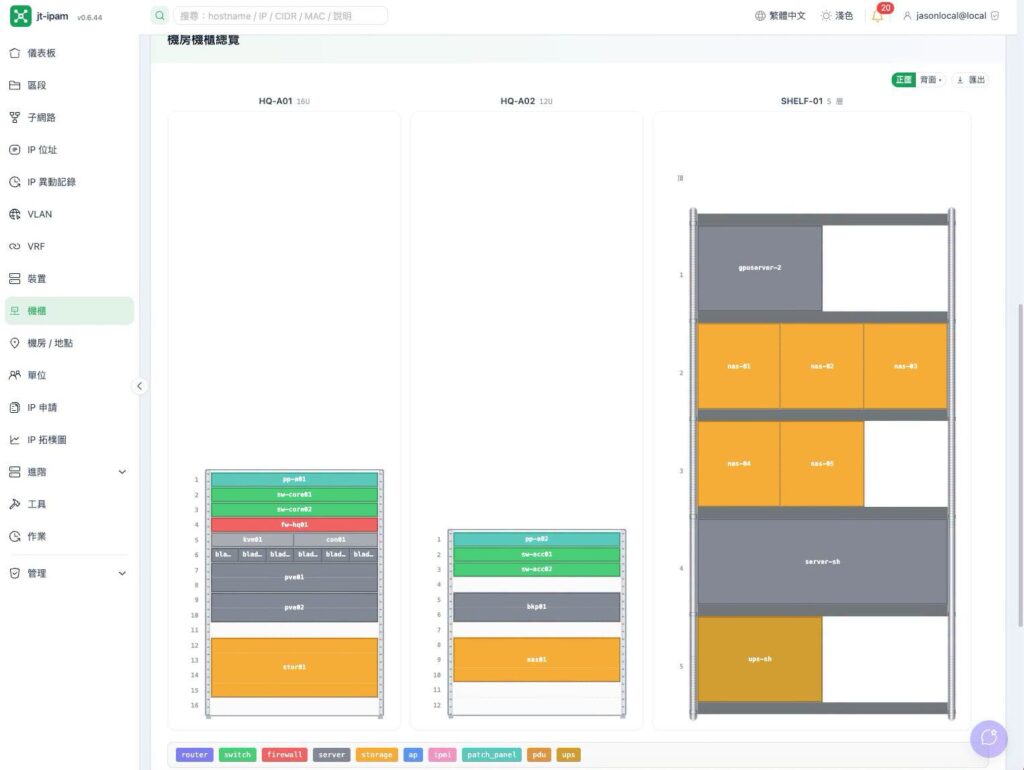The width and height of the screenshot is (1024, 770).
Task: Select the fw-hq01 firewall device
Action: [x=295, y=524]
